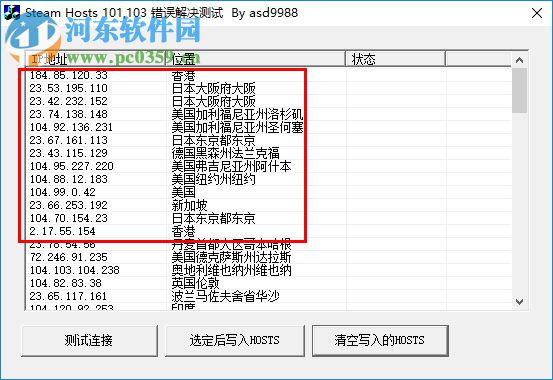
Task: Click location 美国德克萨斯州达拉斯
Action: pos(231,257)
